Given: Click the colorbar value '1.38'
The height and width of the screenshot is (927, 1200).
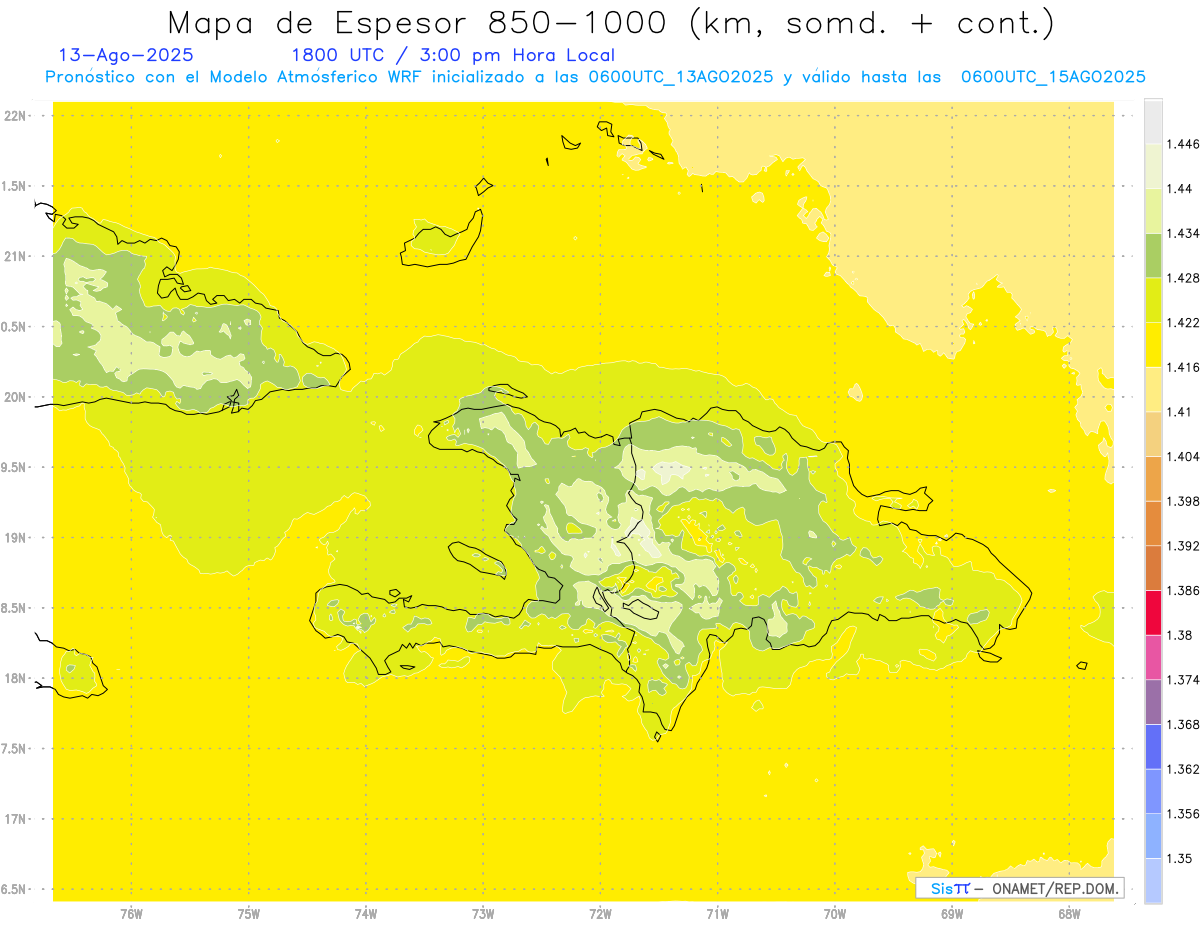Looking at the screenshot, I should (1180, 635).
